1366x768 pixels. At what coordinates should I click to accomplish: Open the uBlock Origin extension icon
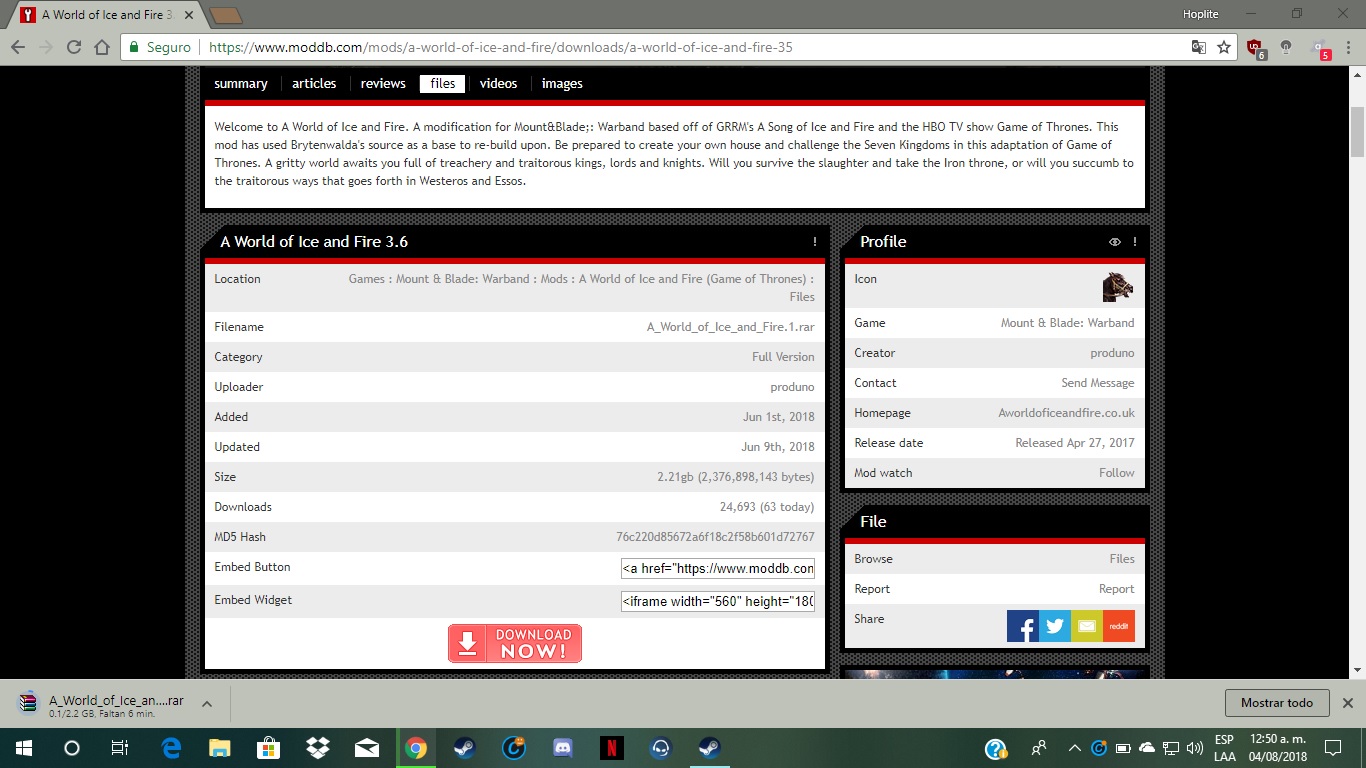coord(1255,48)
